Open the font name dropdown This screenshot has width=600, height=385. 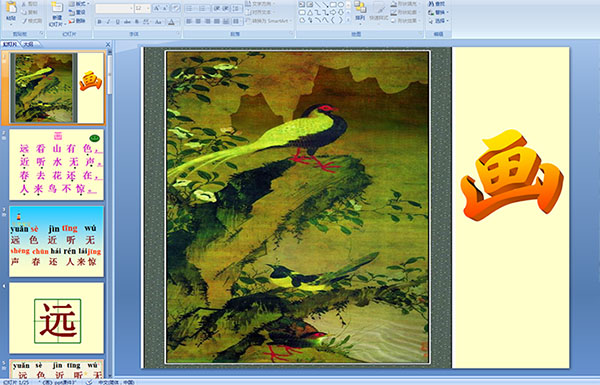131,8
